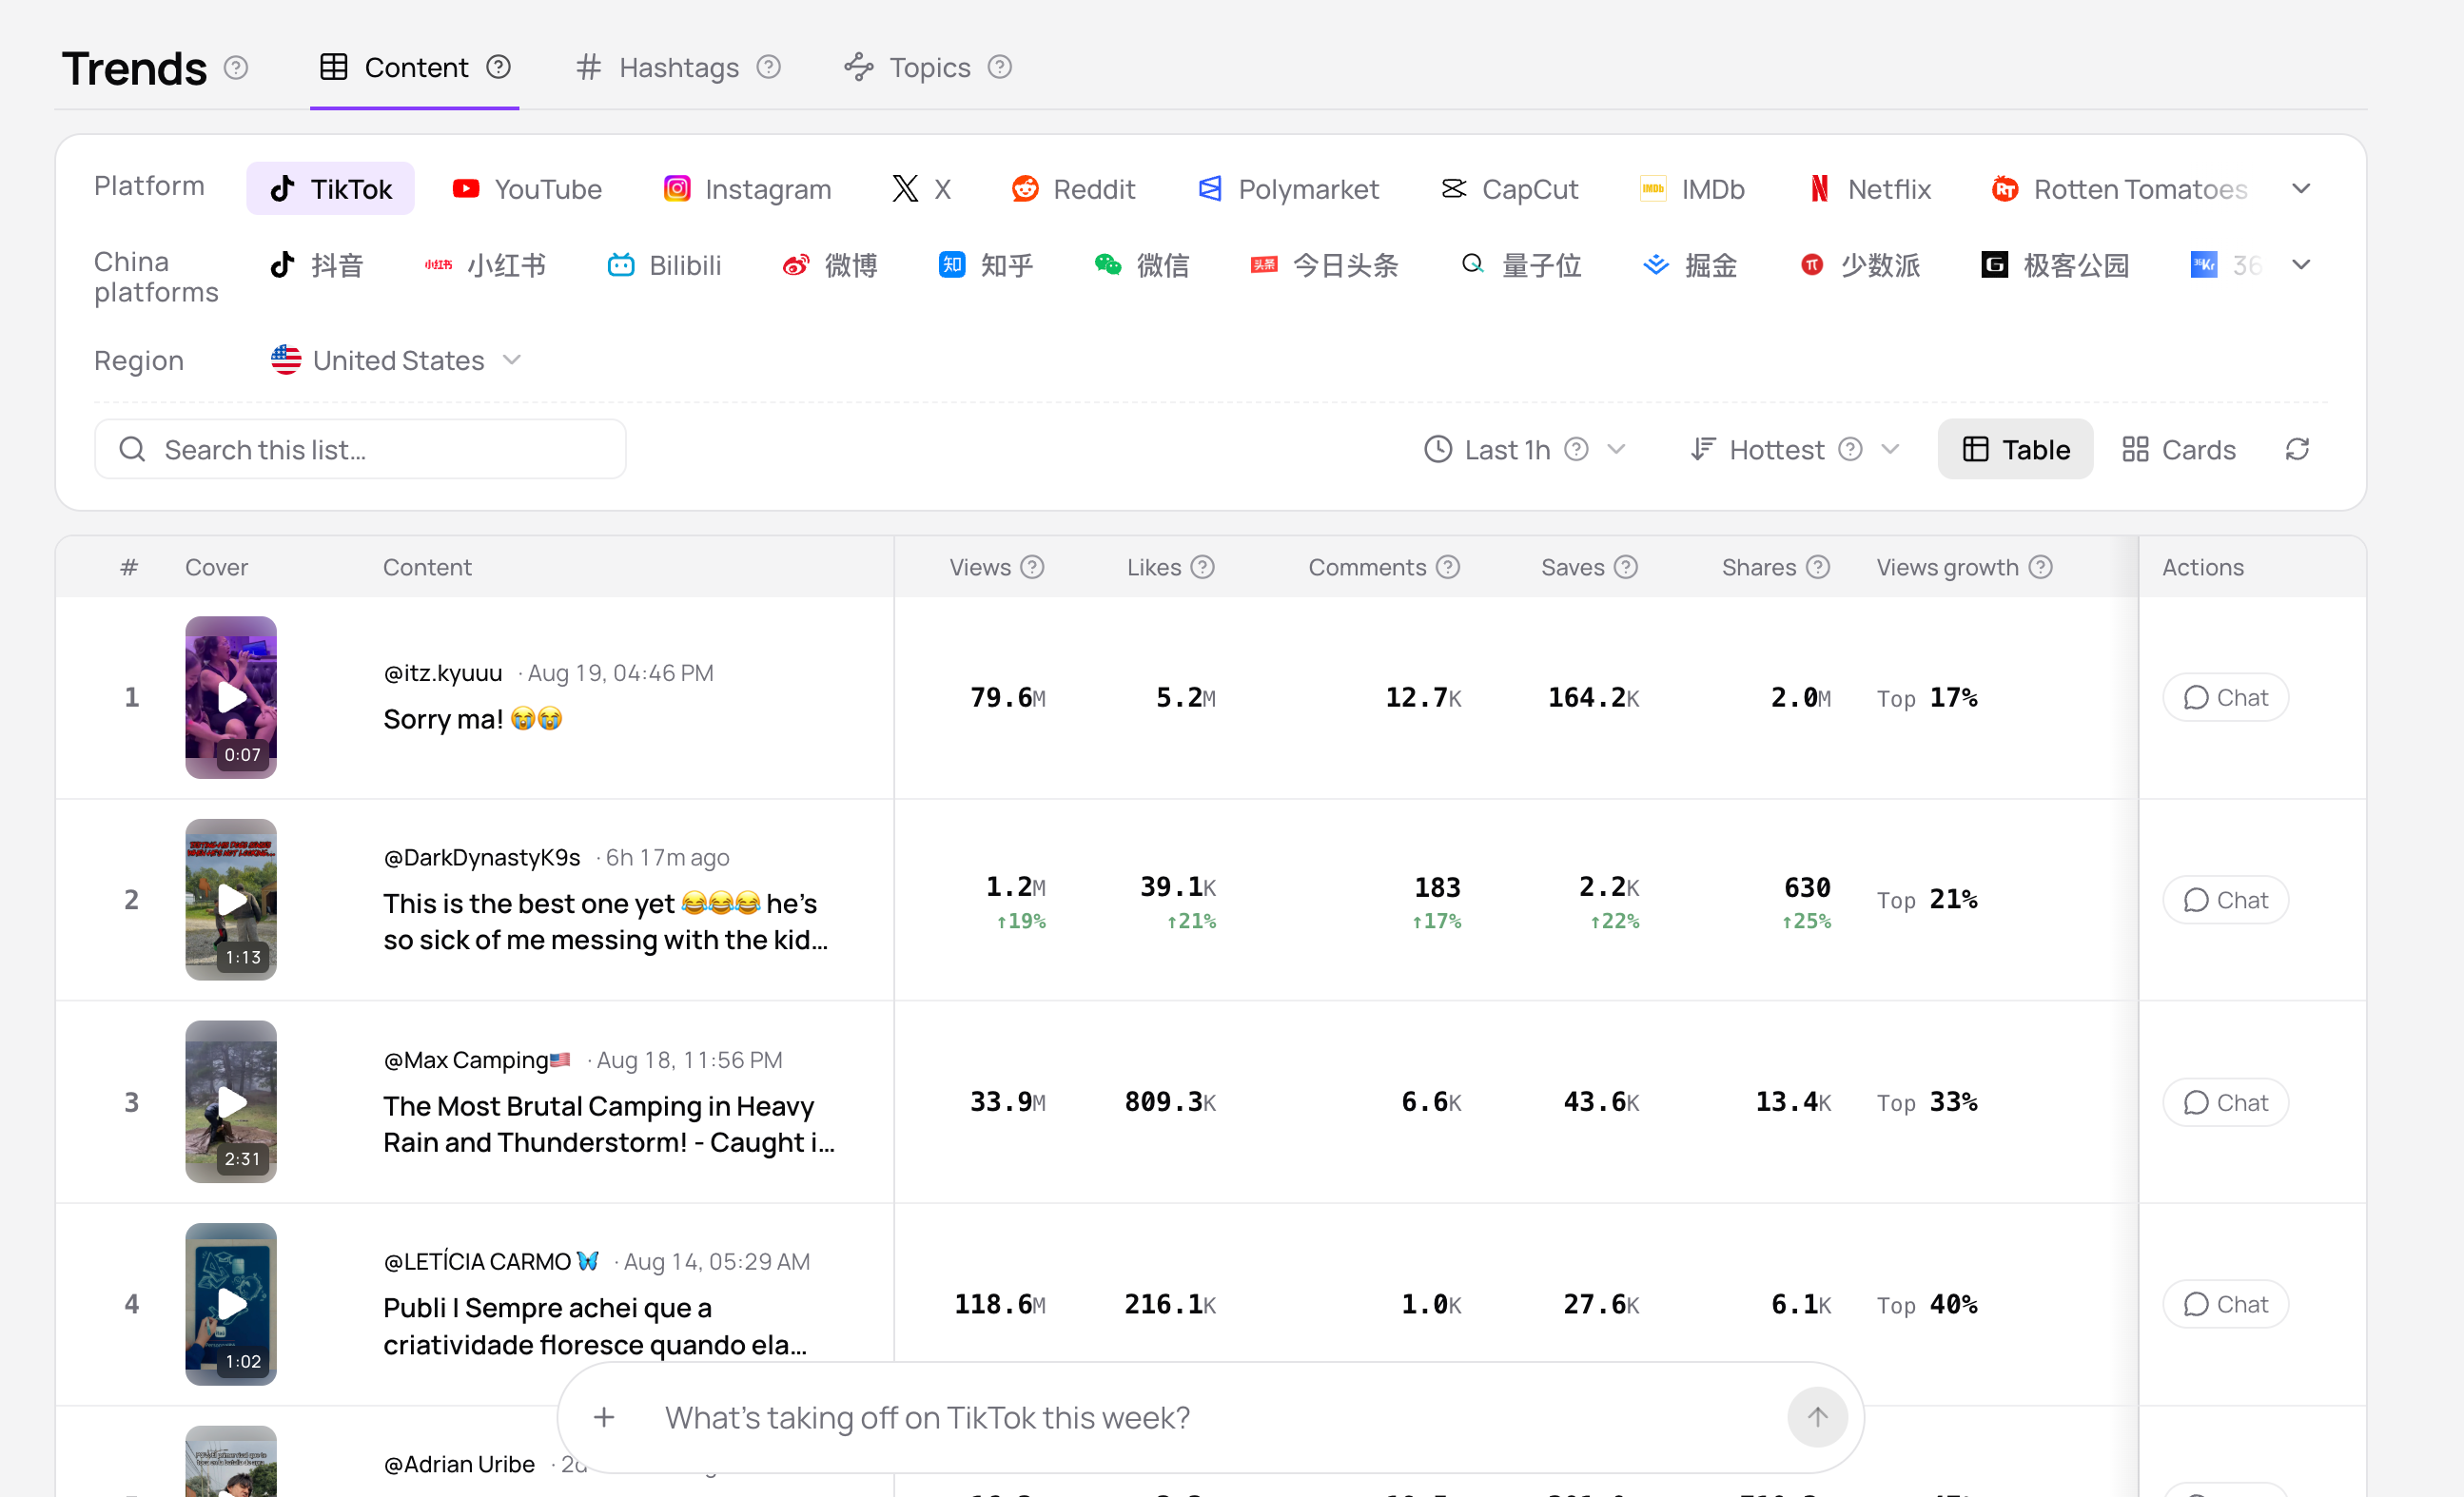Play the DarkDynastyK9s video thumbnail
2464x1497 pixels.
(231, 899)
